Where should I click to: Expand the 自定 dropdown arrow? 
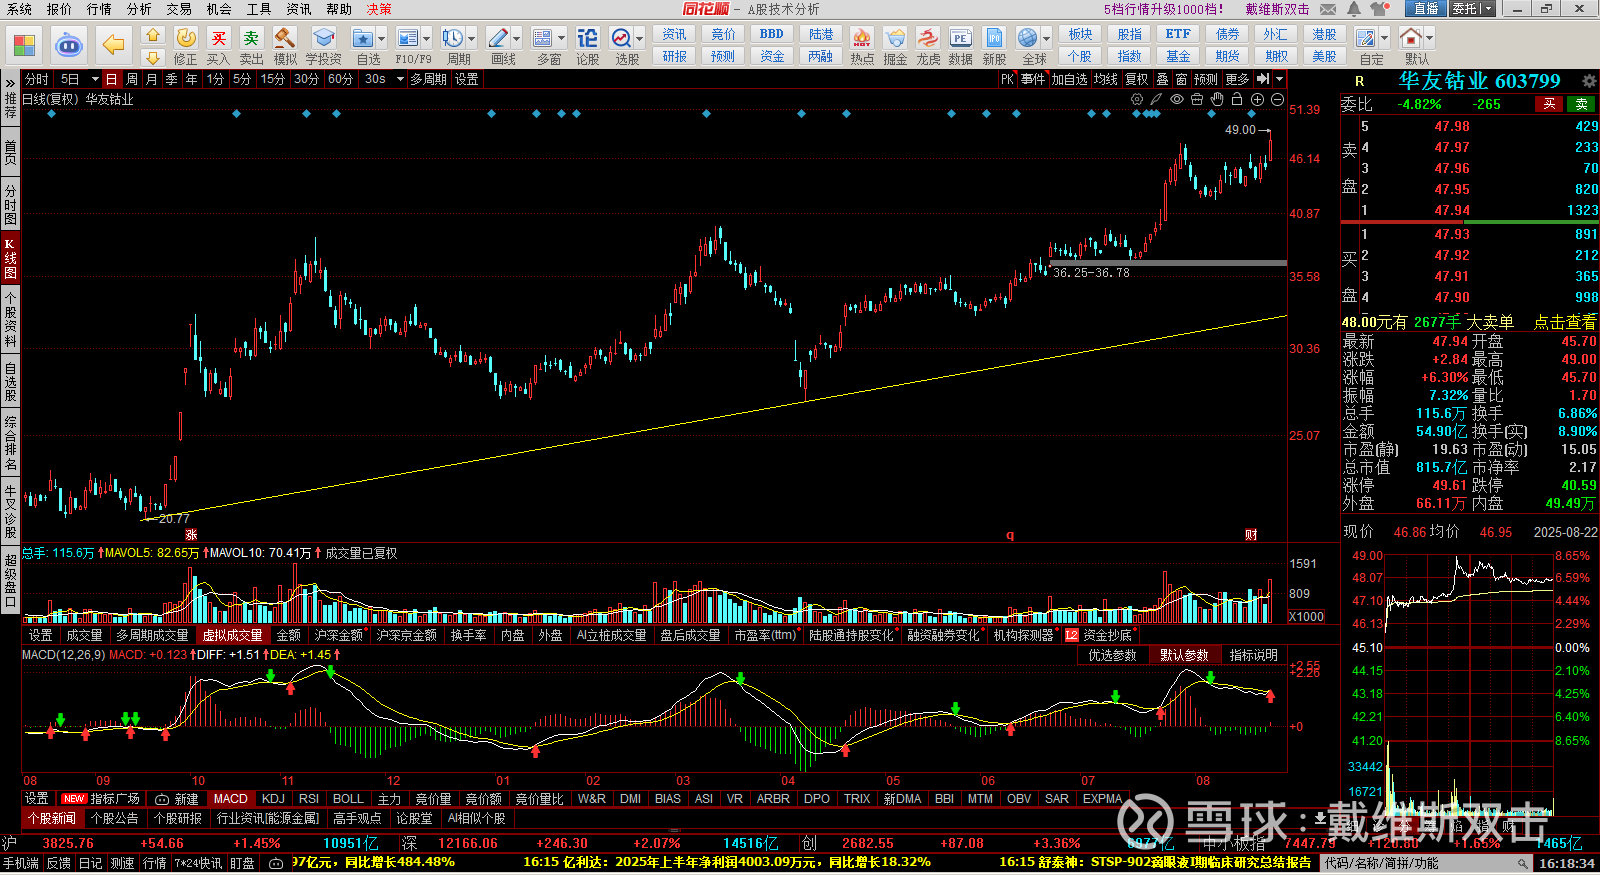coord(1385,39)
